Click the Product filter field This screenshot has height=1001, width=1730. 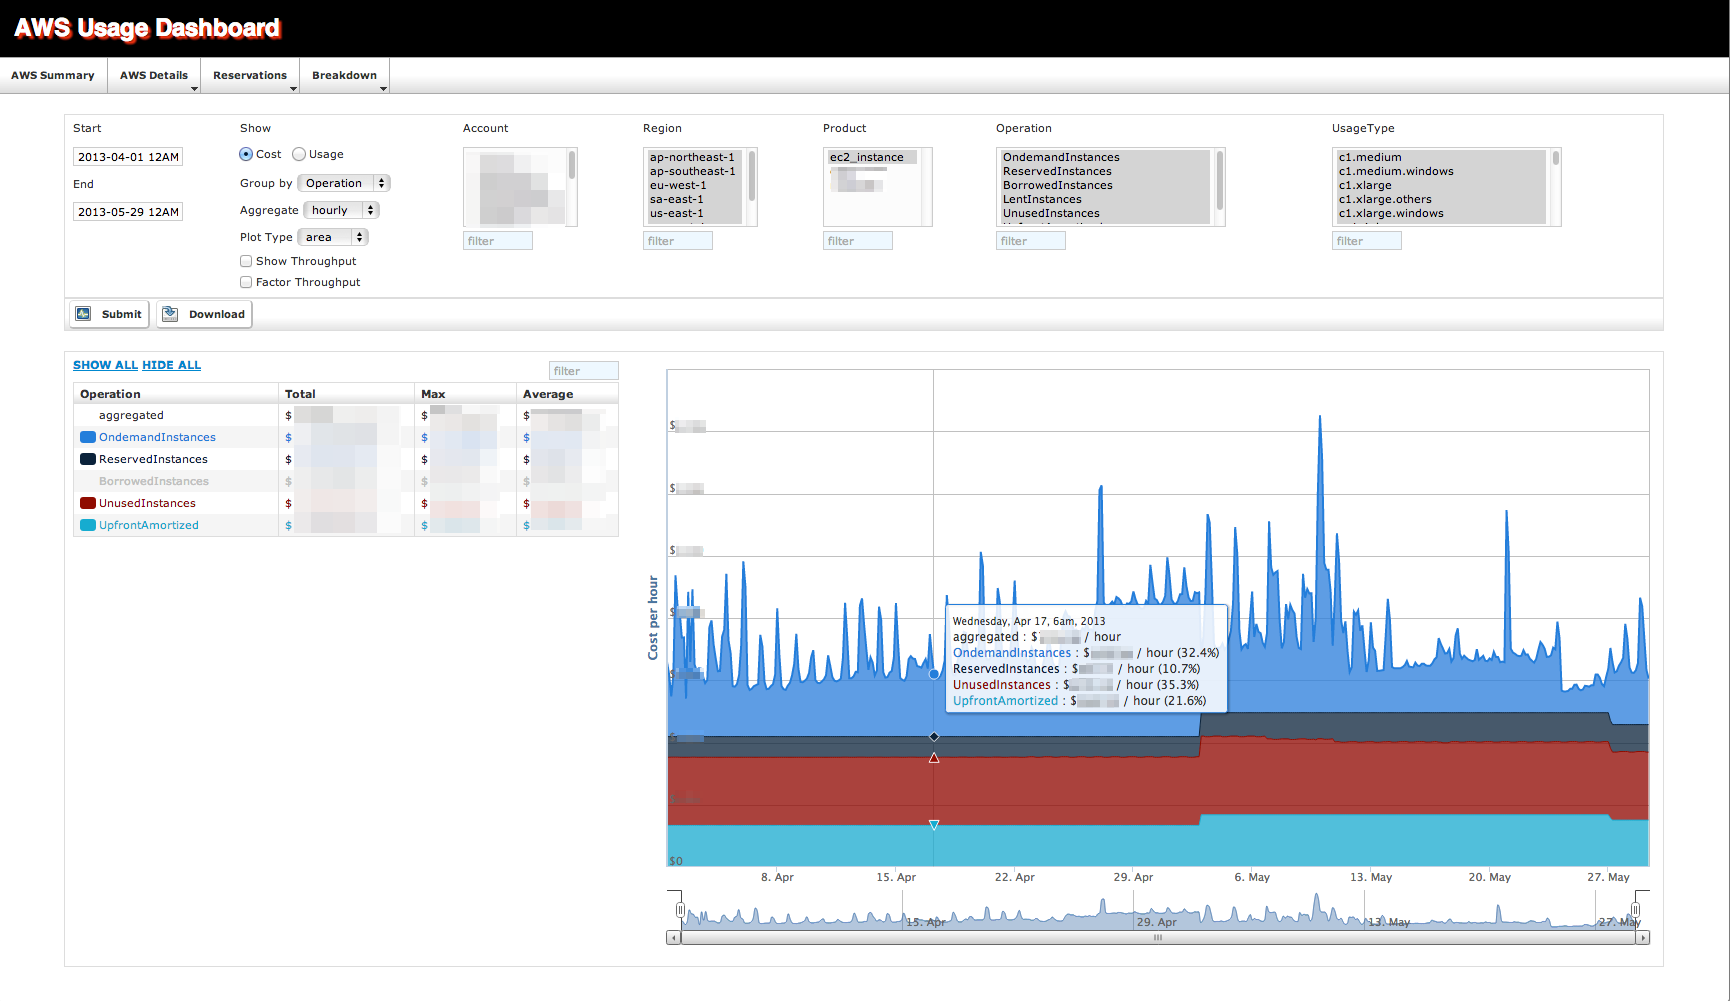[858, 241]
